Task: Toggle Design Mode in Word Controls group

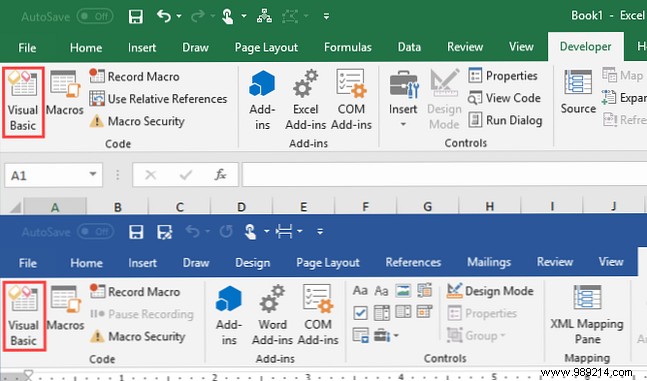Action: coord(490,291)
